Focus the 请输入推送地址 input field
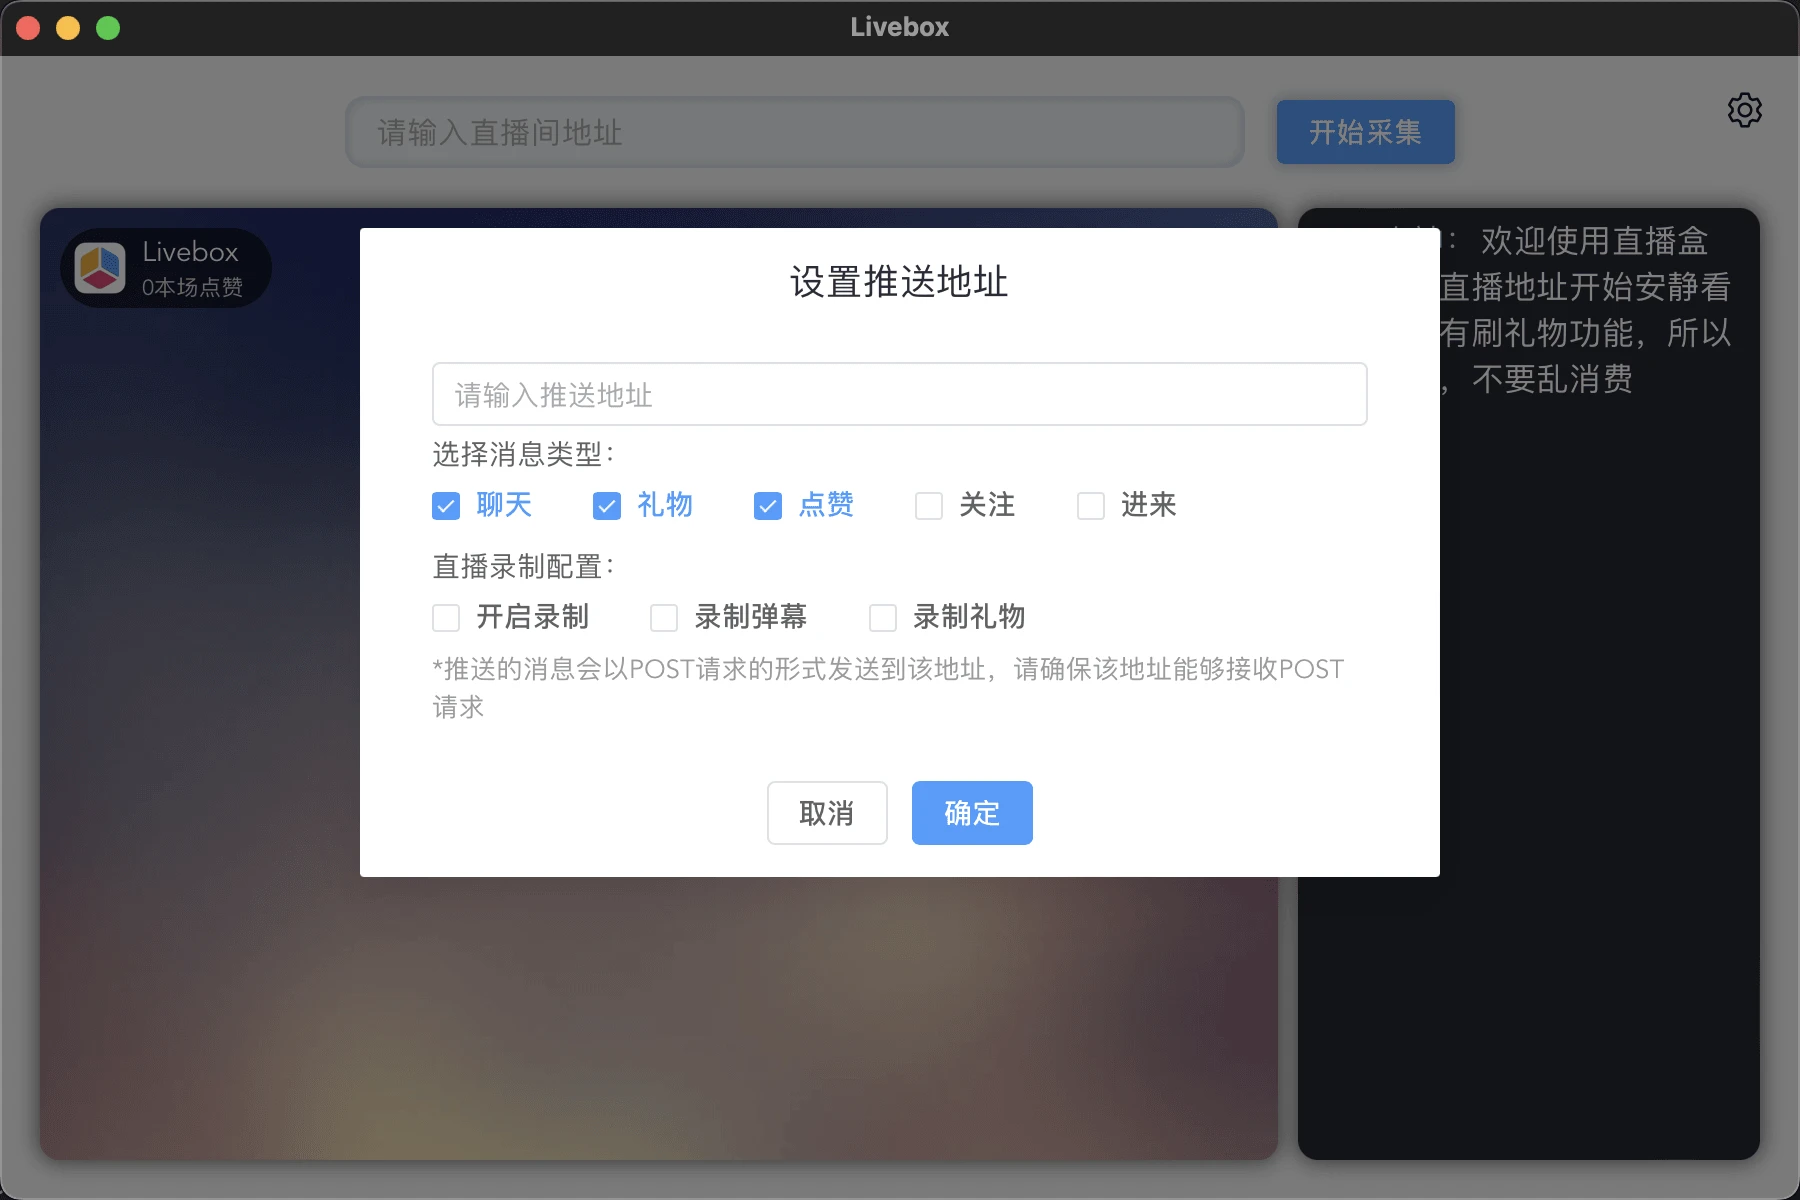Viewport: 1800px width, 1200px height. pos(900,394)
